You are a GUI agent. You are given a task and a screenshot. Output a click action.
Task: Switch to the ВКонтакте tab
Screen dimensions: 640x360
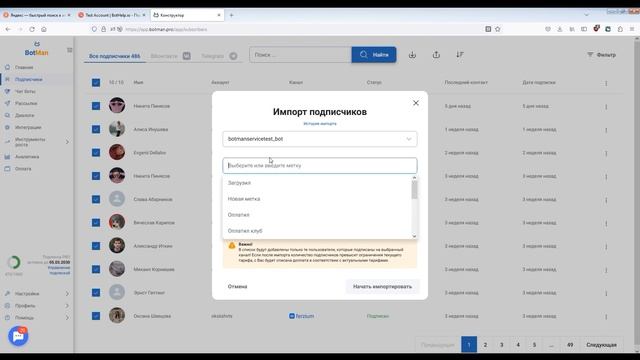coord(170,56)
